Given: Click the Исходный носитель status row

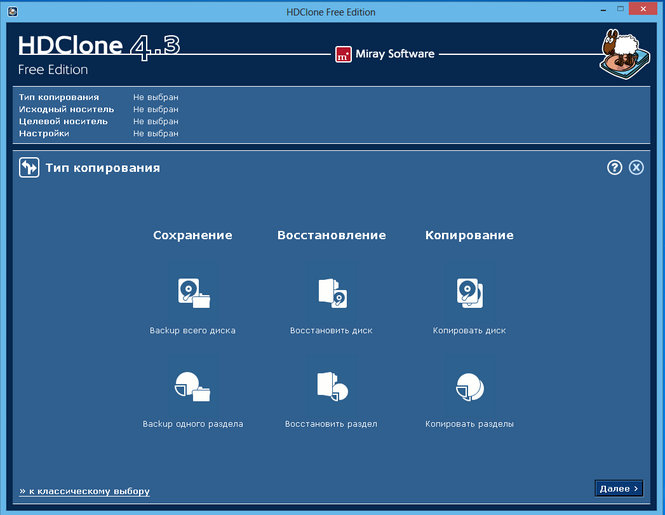Looking at the screenshot, I should point(98,109).
